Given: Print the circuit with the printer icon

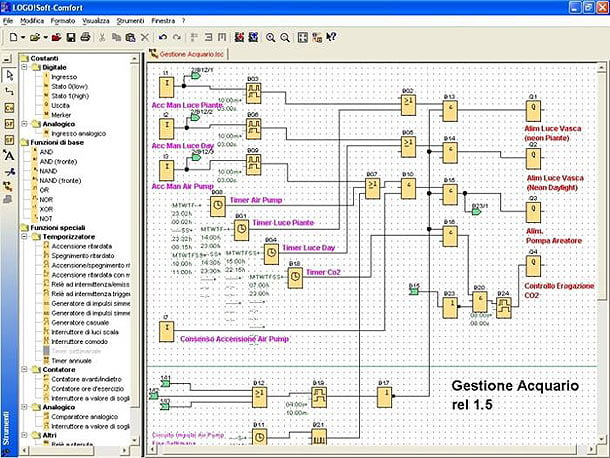Looking at the screenshot, I should click(85, 37).
